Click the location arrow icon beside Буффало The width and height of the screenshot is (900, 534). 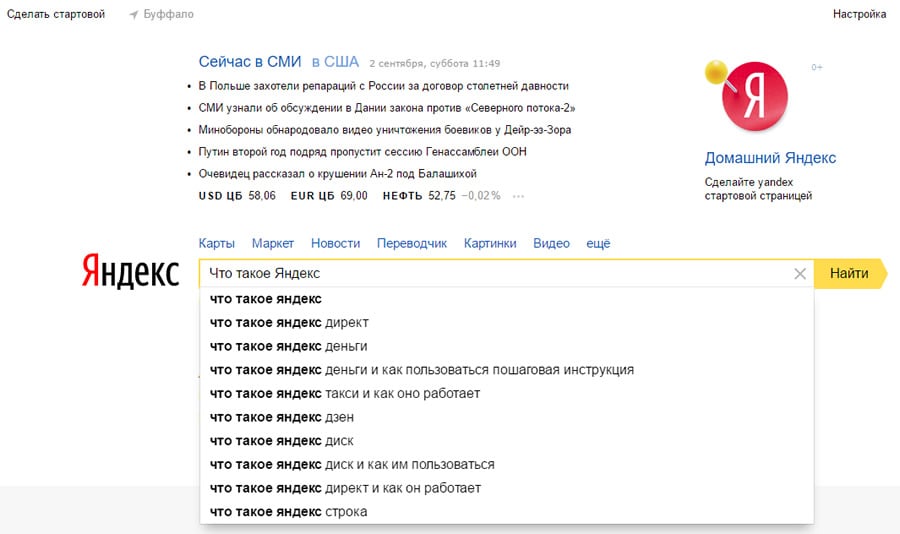point(134,14)
